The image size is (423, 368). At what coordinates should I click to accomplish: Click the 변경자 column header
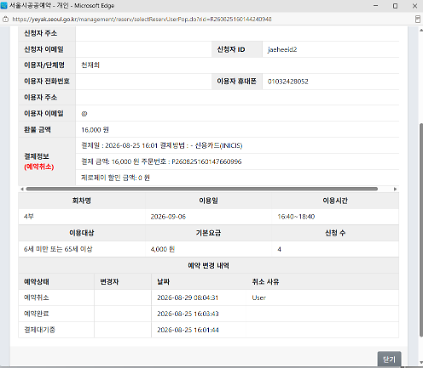click(x=109, y=282)
